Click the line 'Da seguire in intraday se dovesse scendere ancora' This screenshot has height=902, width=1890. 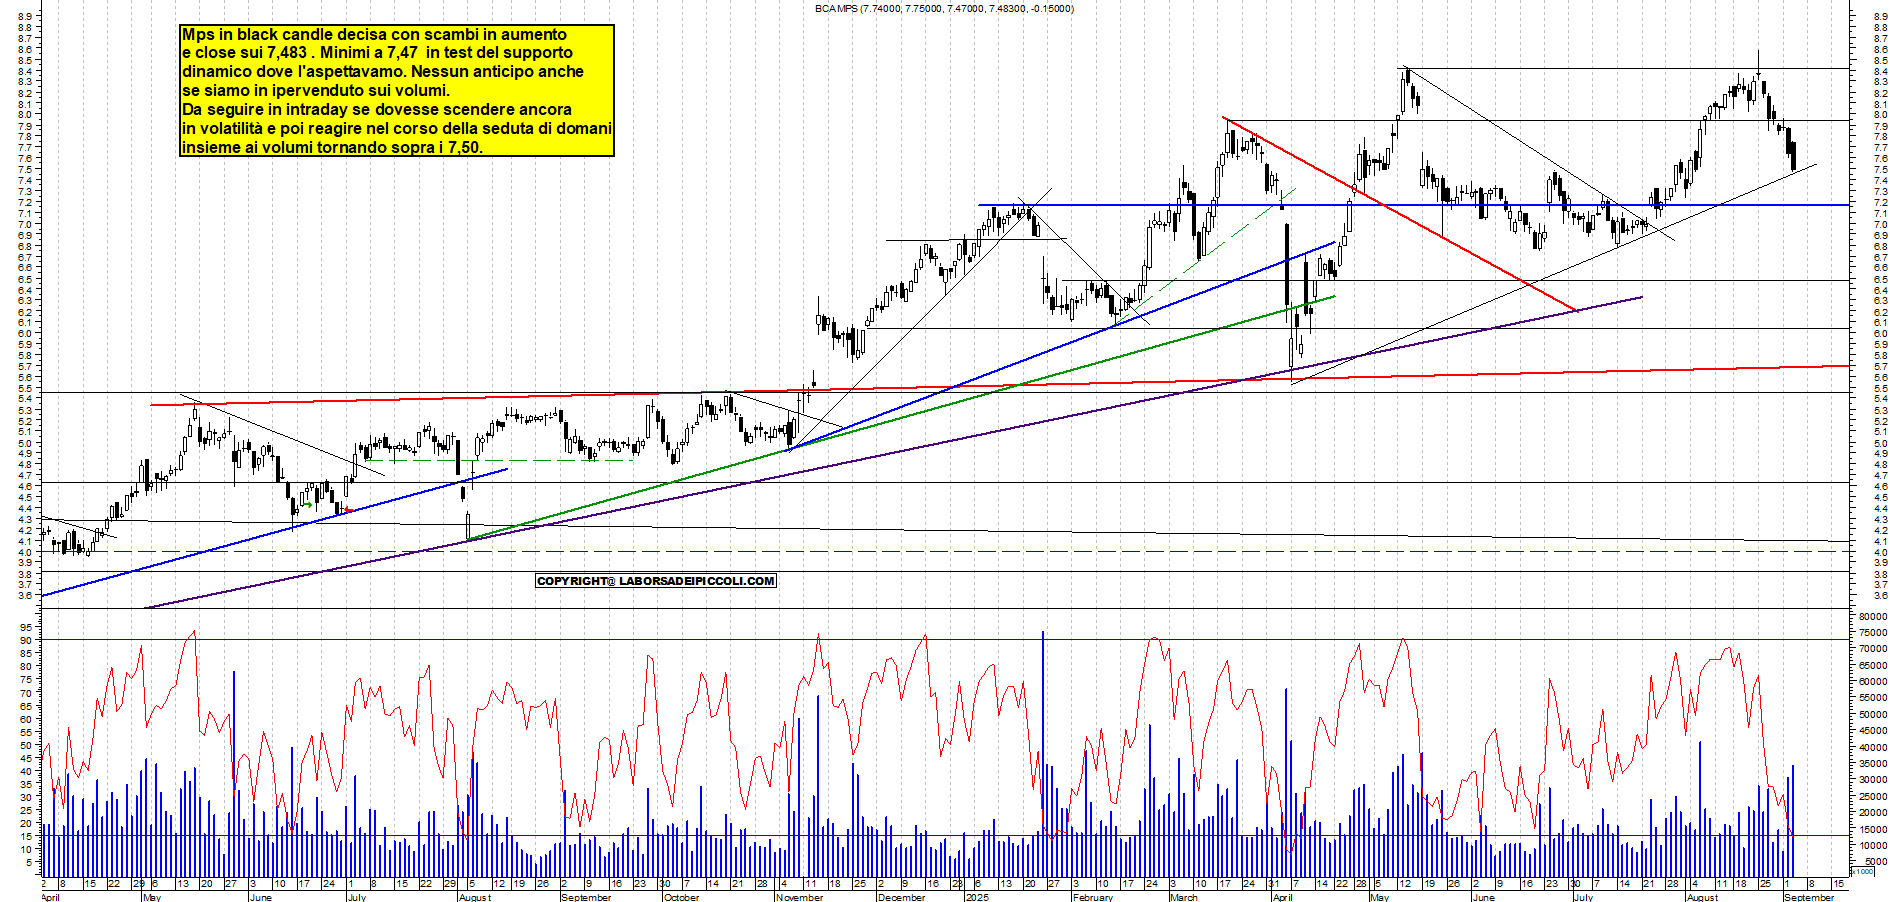tap(377, 110)
